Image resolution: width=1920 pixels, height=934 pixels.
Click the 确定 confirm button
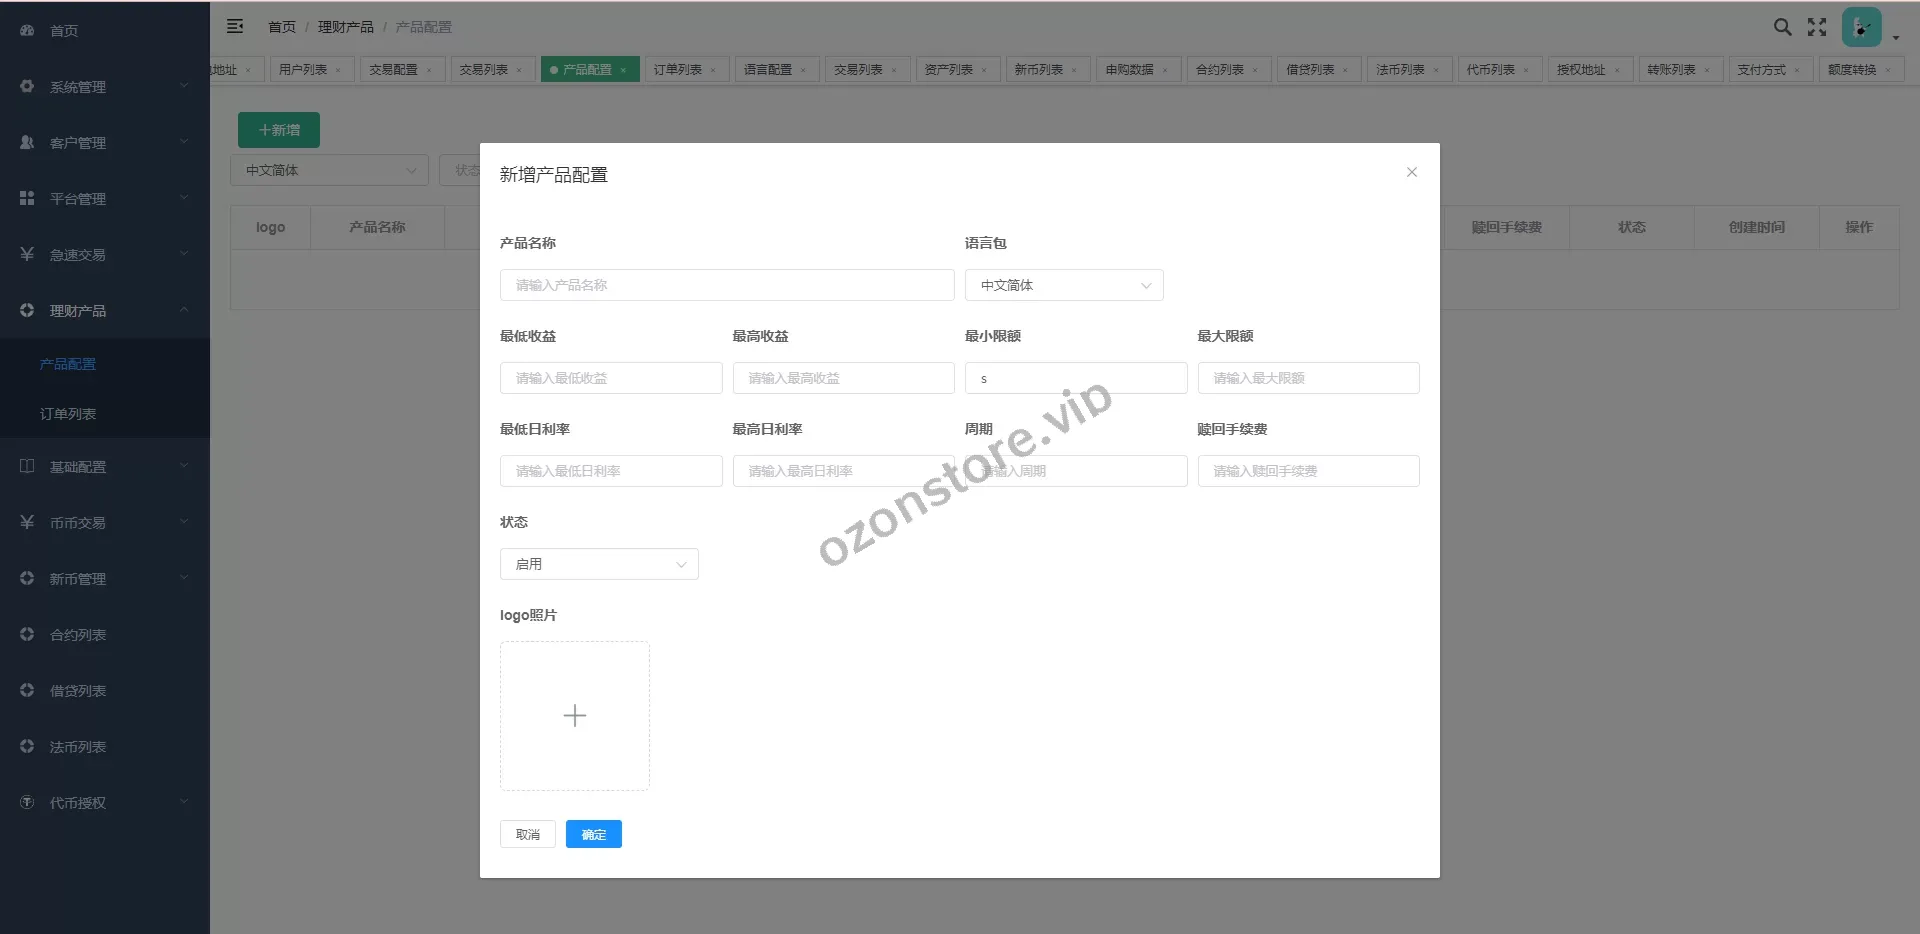[x=593, y=834]
